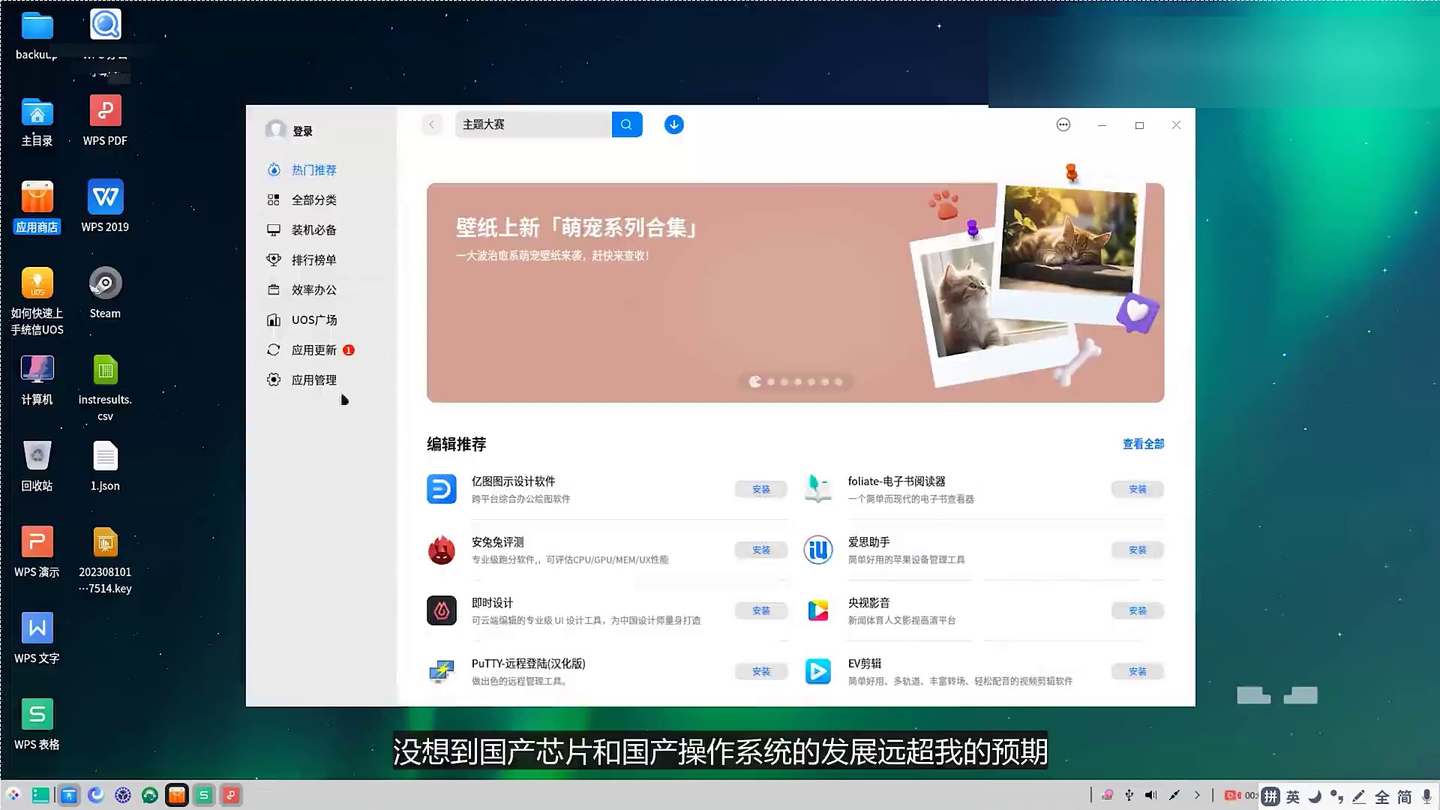Toggle the punctuation mode in input bar
The width and height of the screenshot is (1440, 810).
1337,796
